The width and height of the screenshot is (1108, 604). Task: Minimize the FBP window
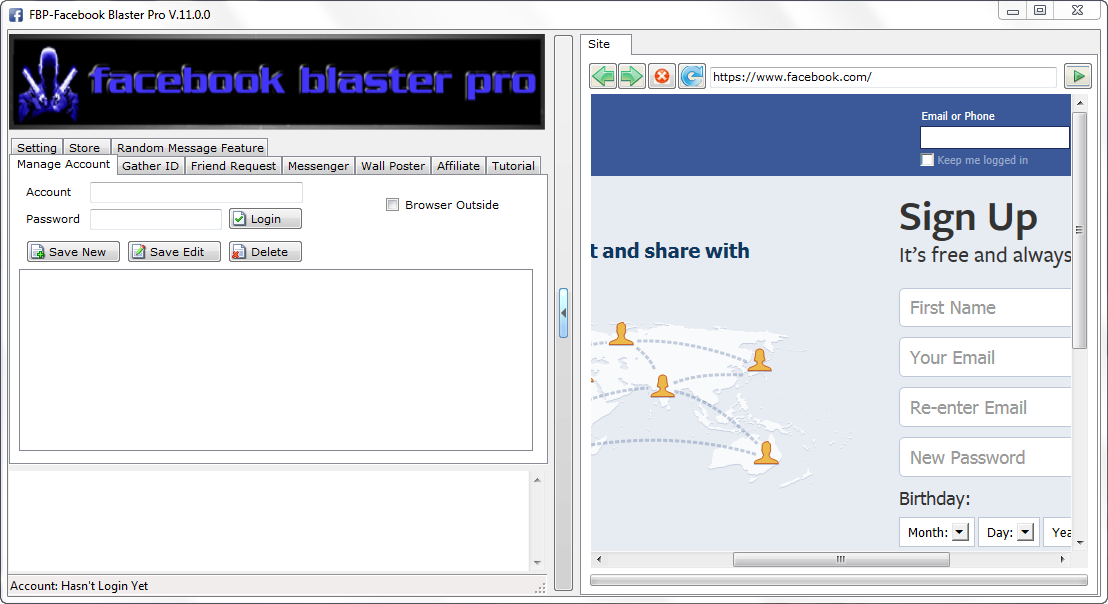pyautogui.click(x=1013, y=11)
